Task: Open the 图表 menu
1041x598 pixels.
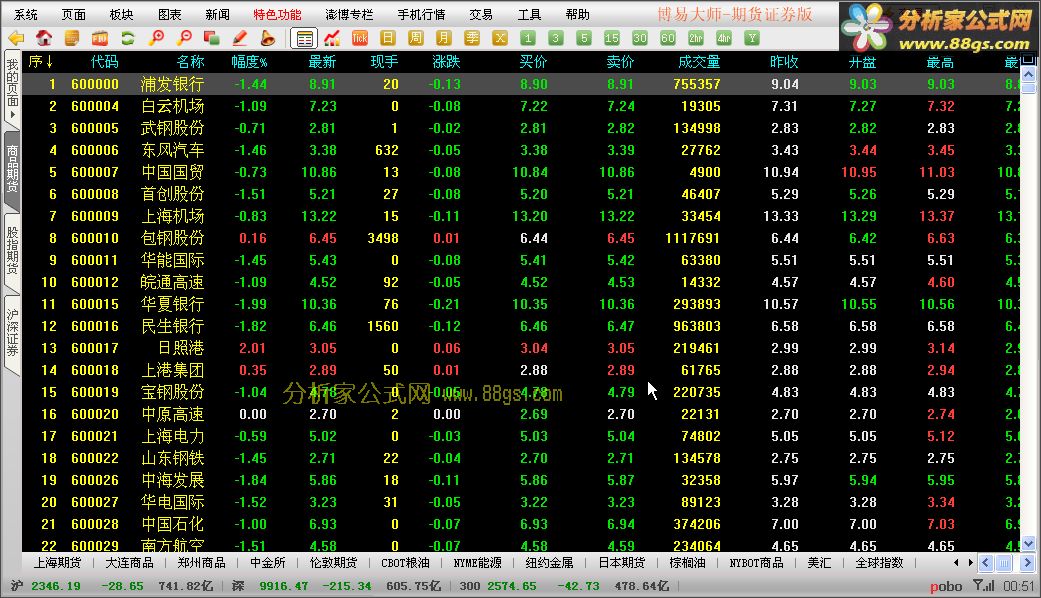Action: click(169, 15)
